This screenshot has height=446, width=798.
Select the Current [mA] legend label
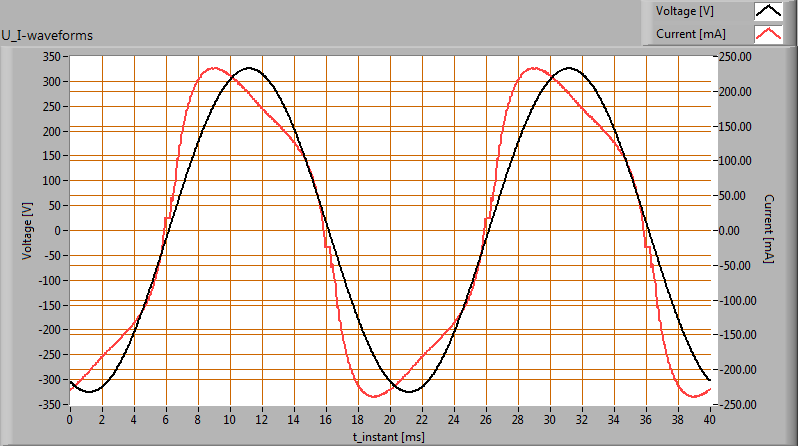tap(690, 34)
